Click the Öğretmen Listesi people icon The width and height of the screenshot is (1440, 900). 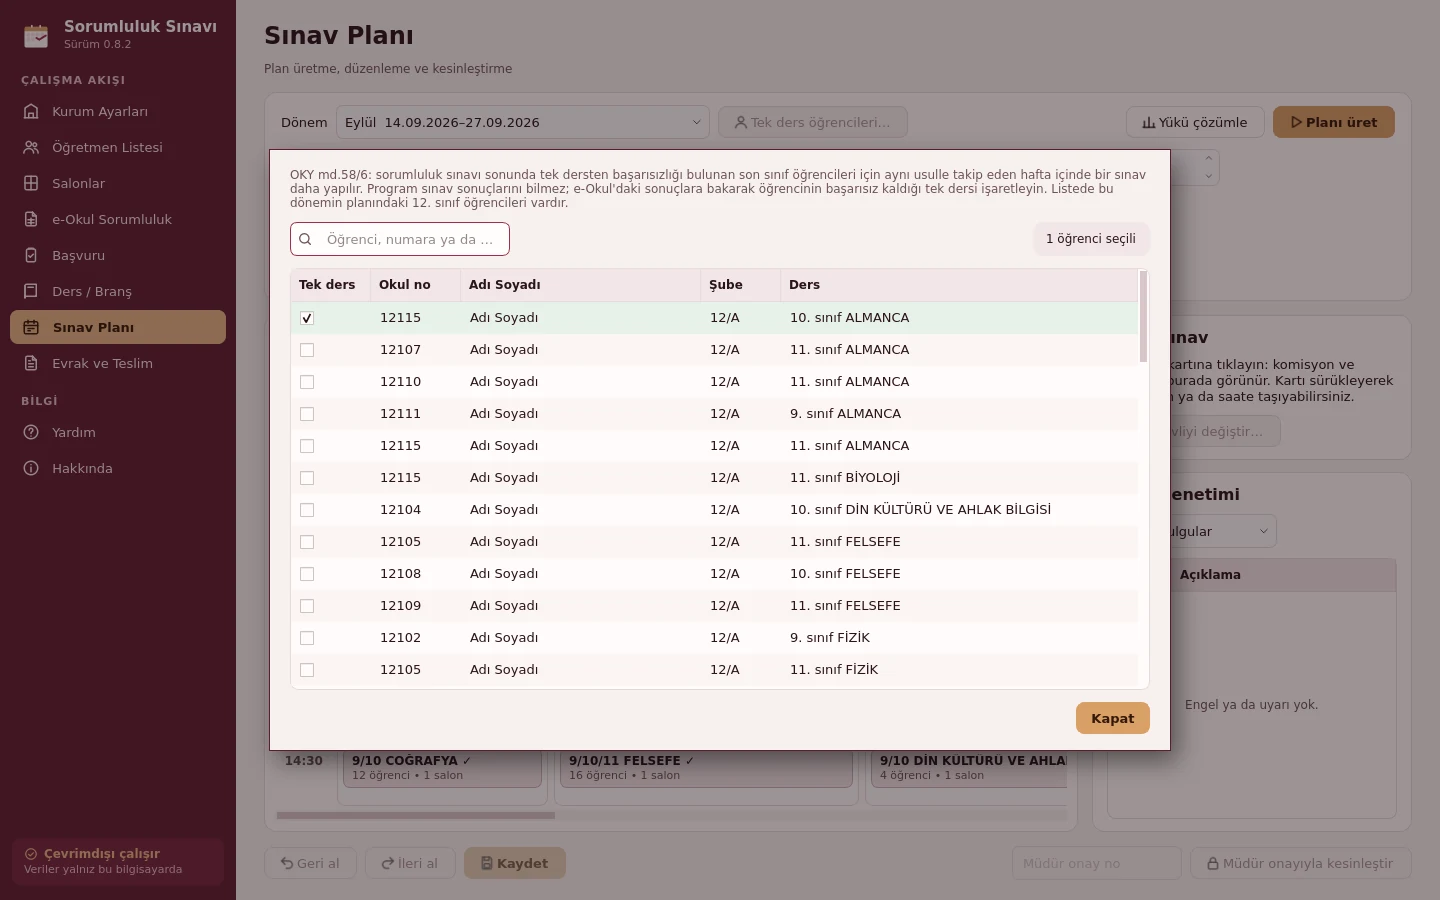pos(31,147)
